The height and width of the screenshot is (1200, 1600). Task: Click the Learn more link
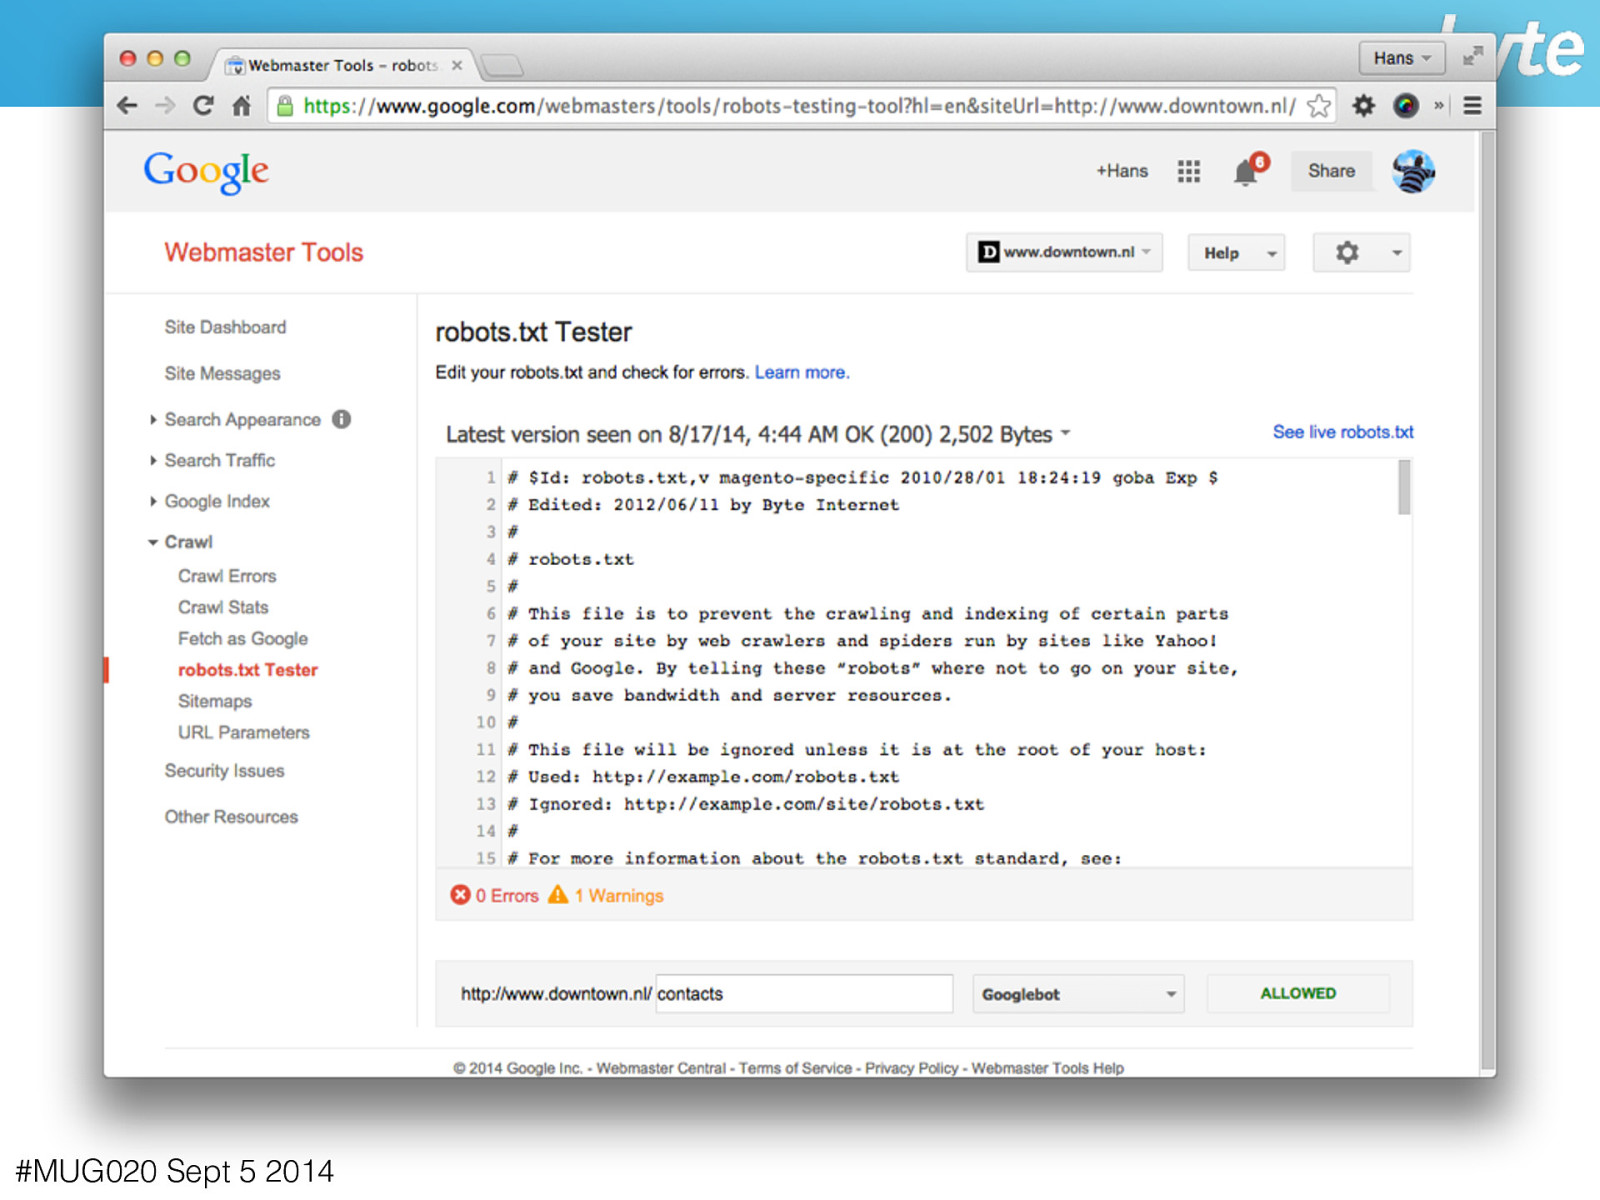coord(802,372)
